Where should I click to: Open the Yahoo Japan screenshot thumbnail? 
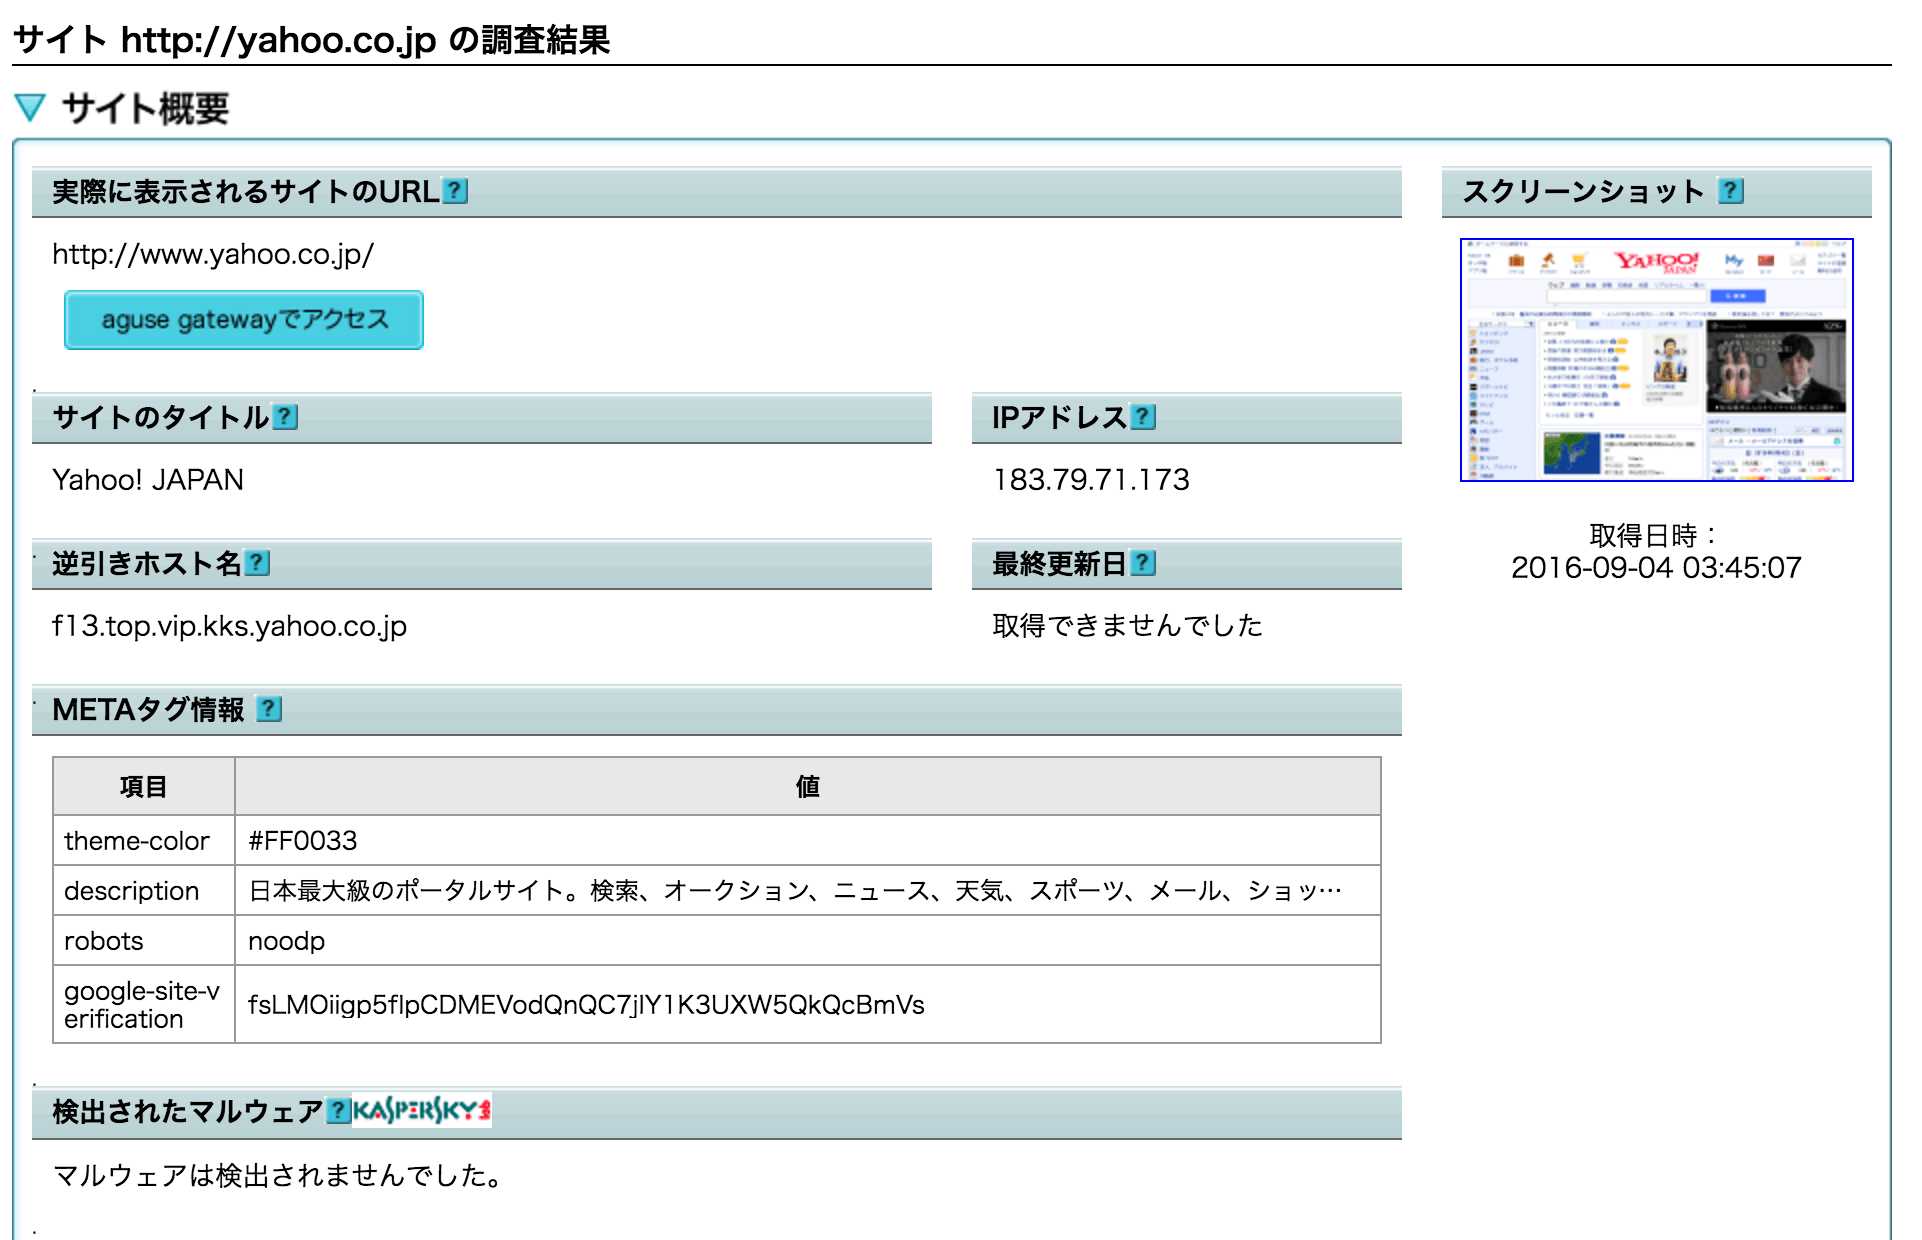(x=1656, y=360)
